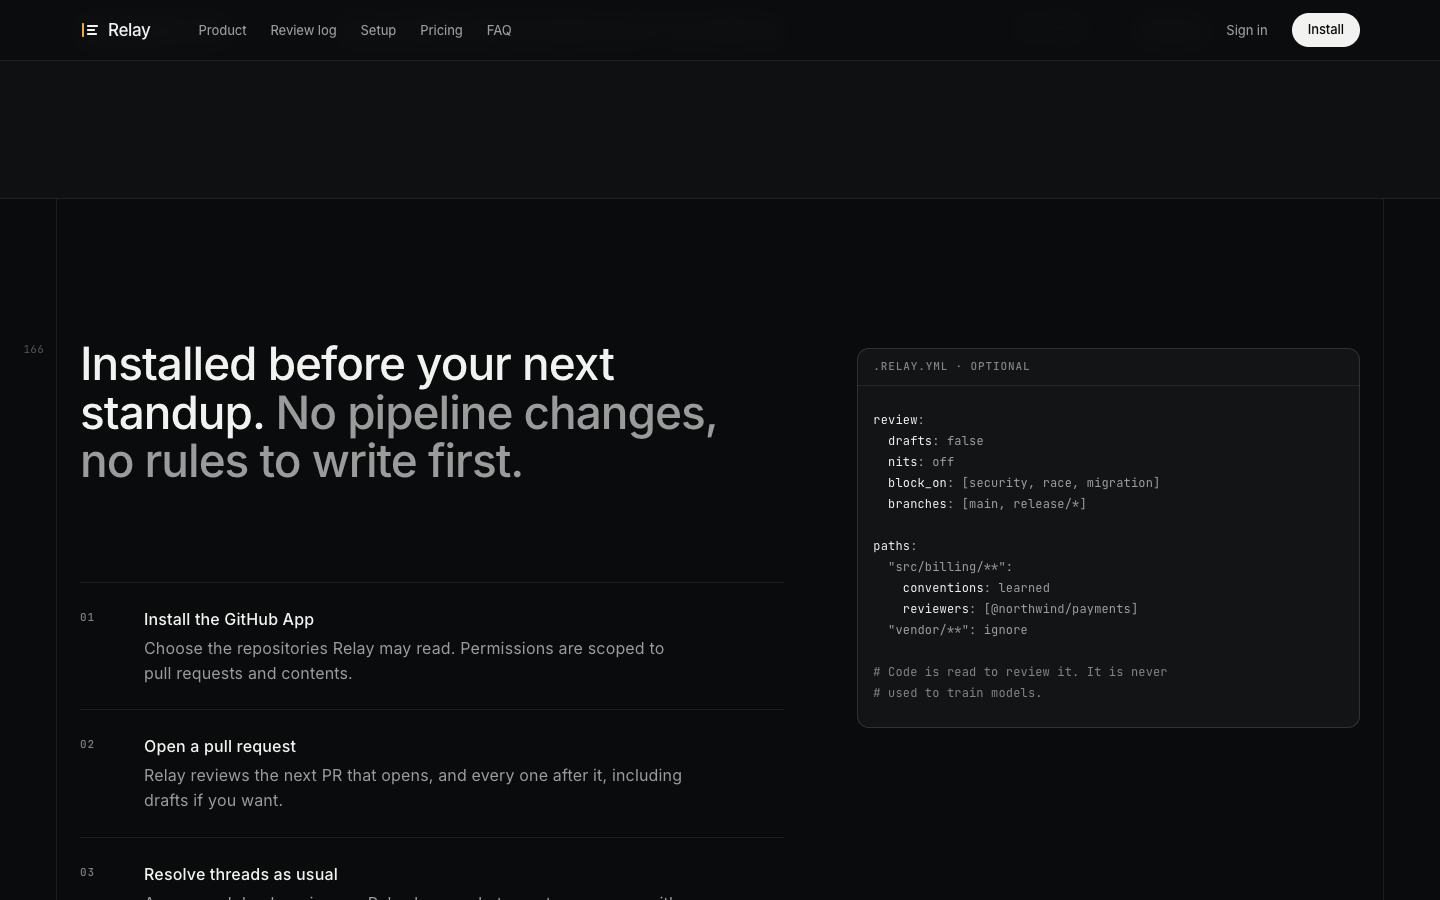Open the FAQ nav link
Image resolution: width=1440 pixels, height=900 pixels.
tap(499, 30)
